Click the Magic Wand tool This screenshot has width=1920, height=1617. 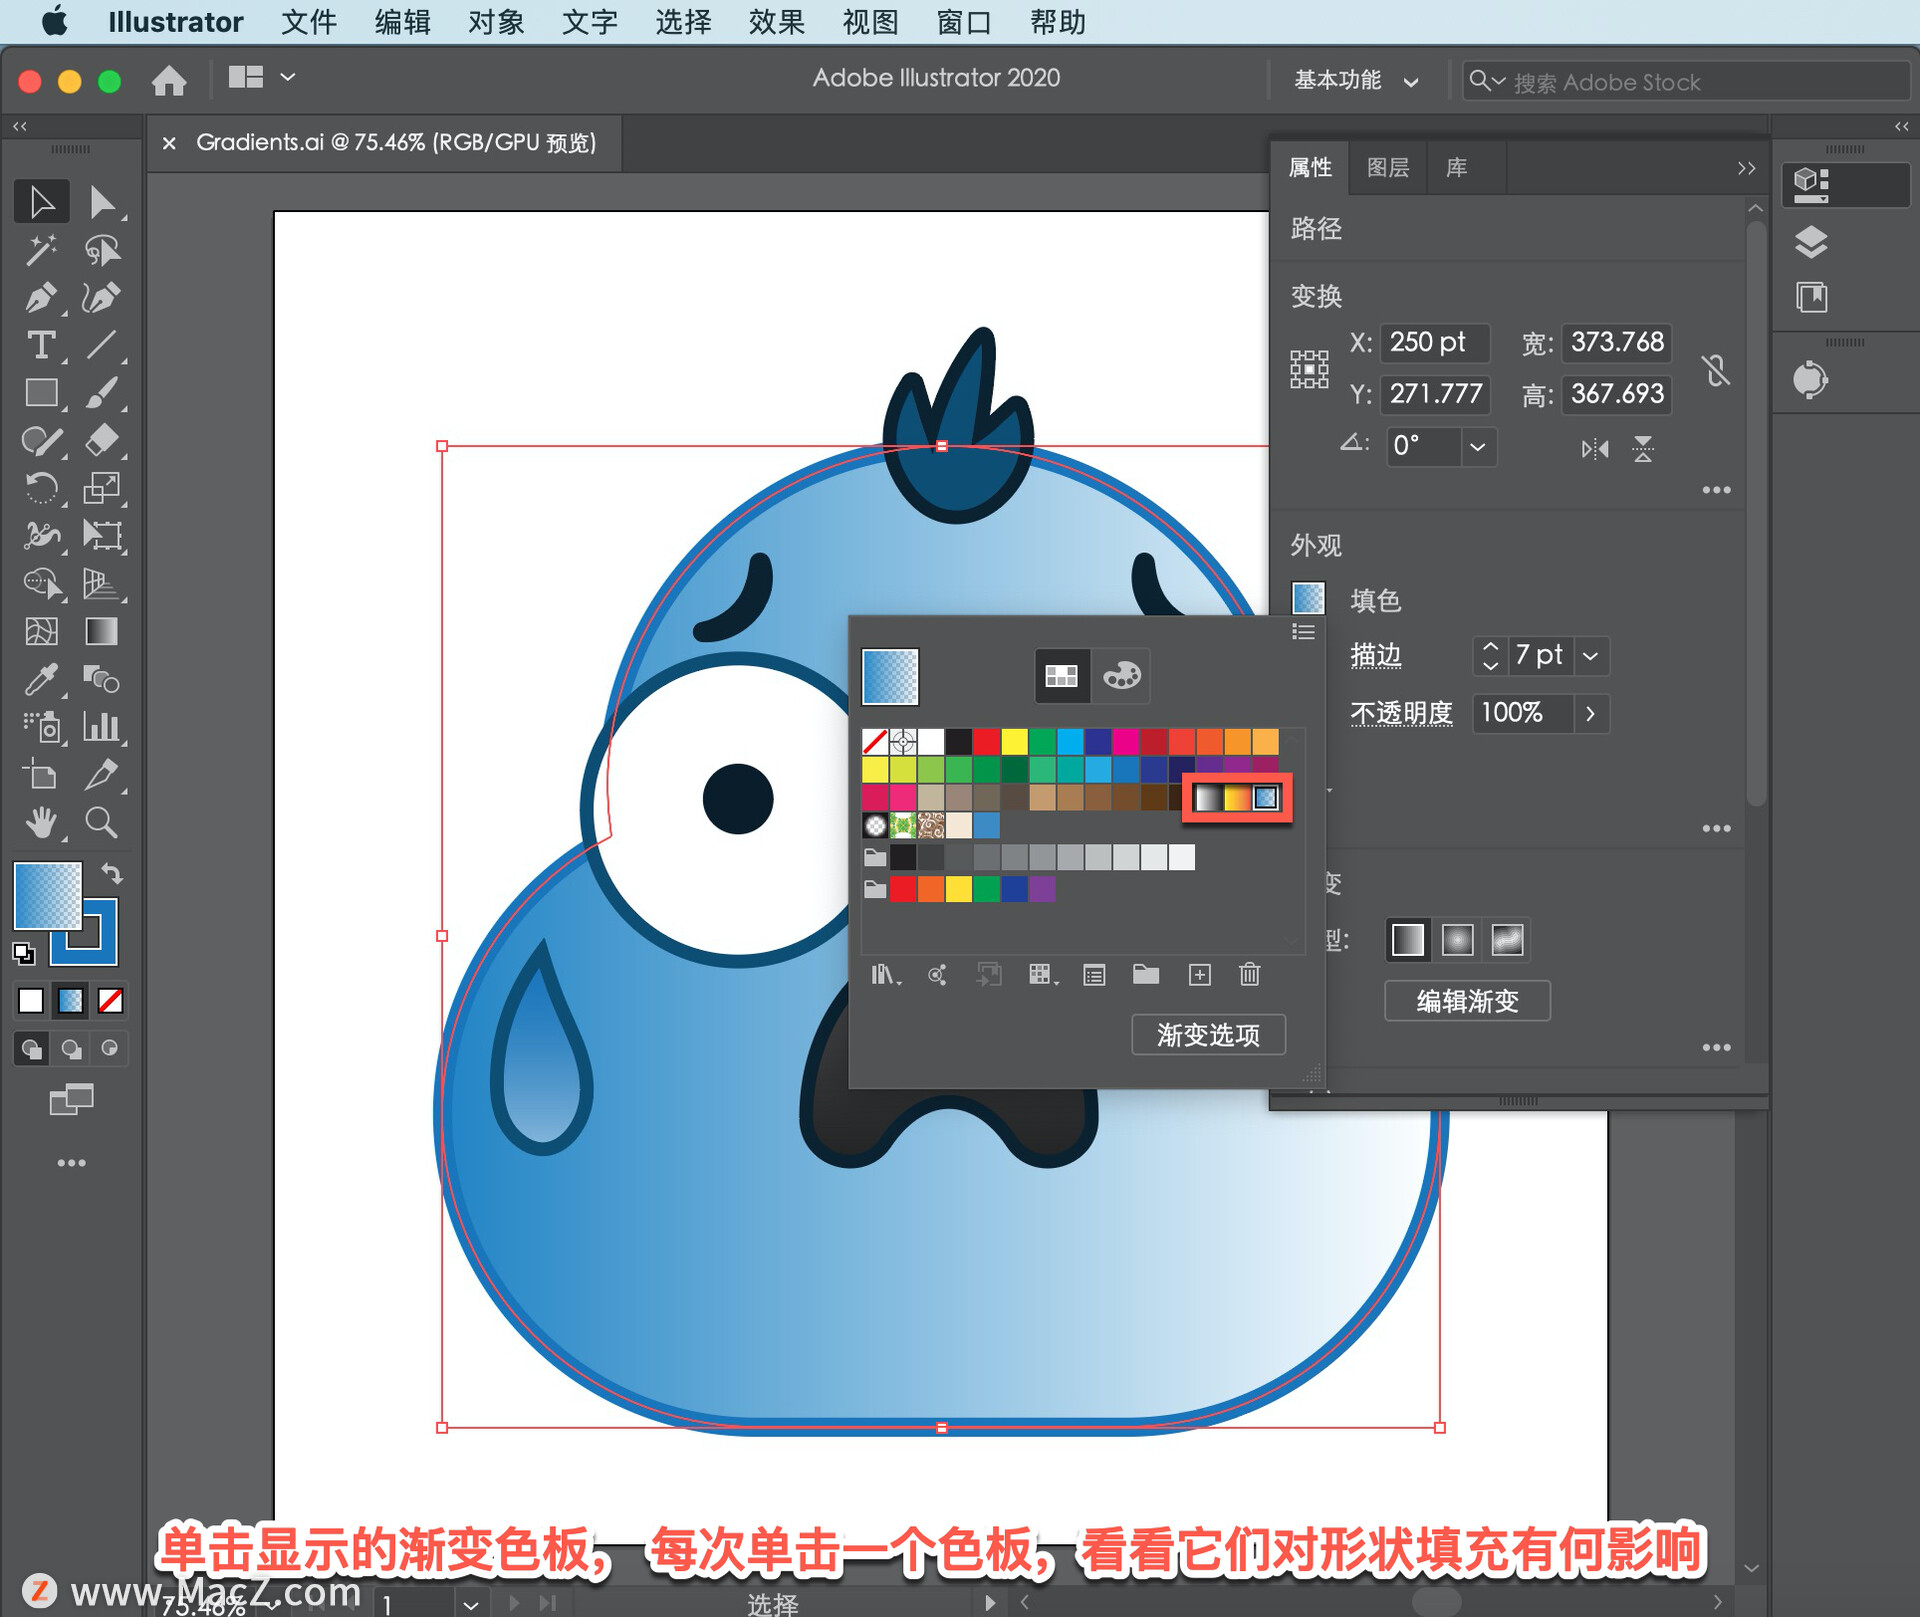coord(40,250)
